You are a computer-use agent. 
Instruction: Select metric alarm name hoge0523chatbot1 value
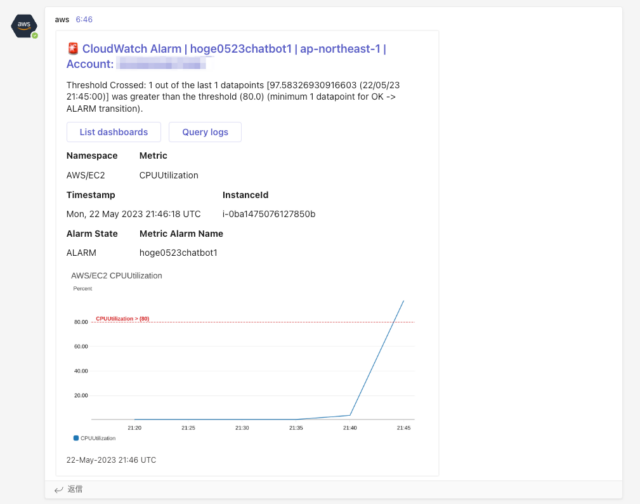(178, 253)
